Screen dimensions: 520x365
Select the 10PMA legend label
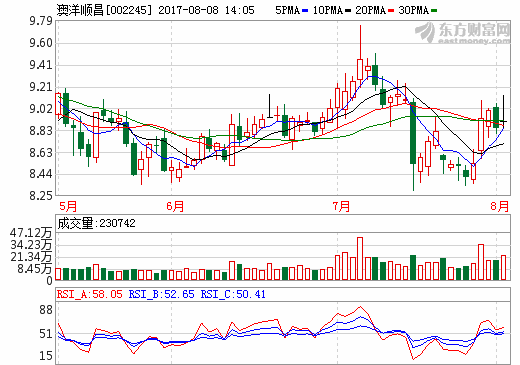328,10
